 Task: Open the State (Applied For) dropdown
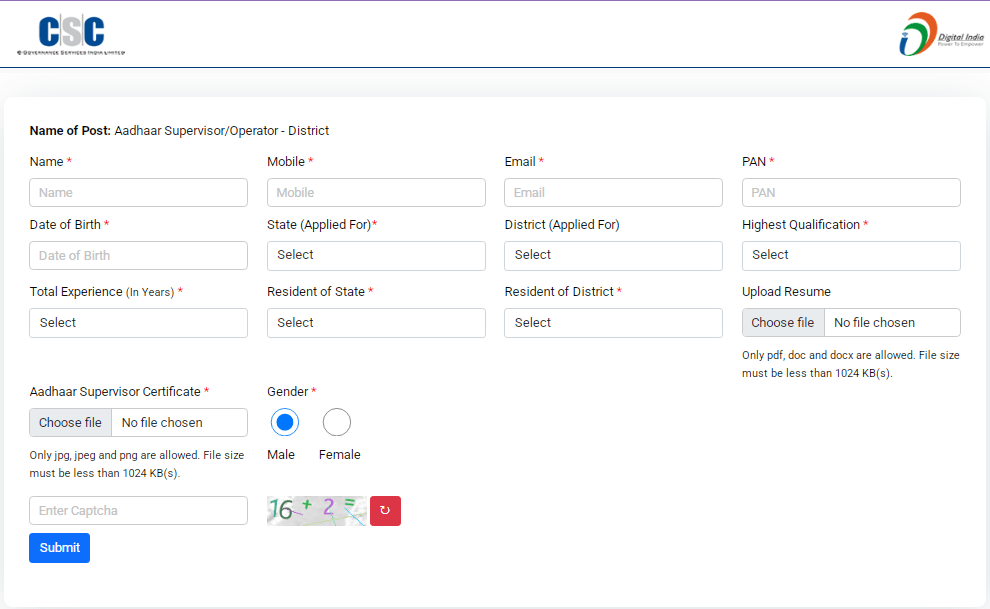(376, 255)
